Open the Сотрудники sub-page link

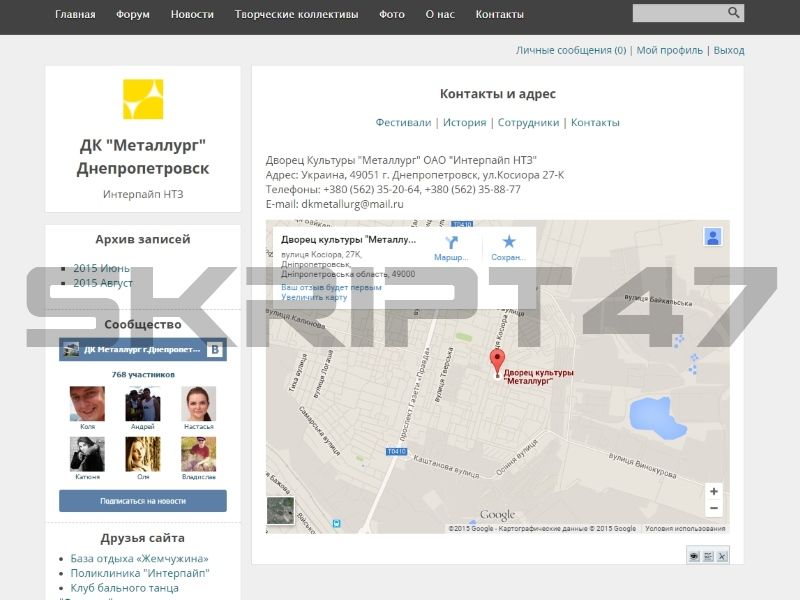pos(528,122)
